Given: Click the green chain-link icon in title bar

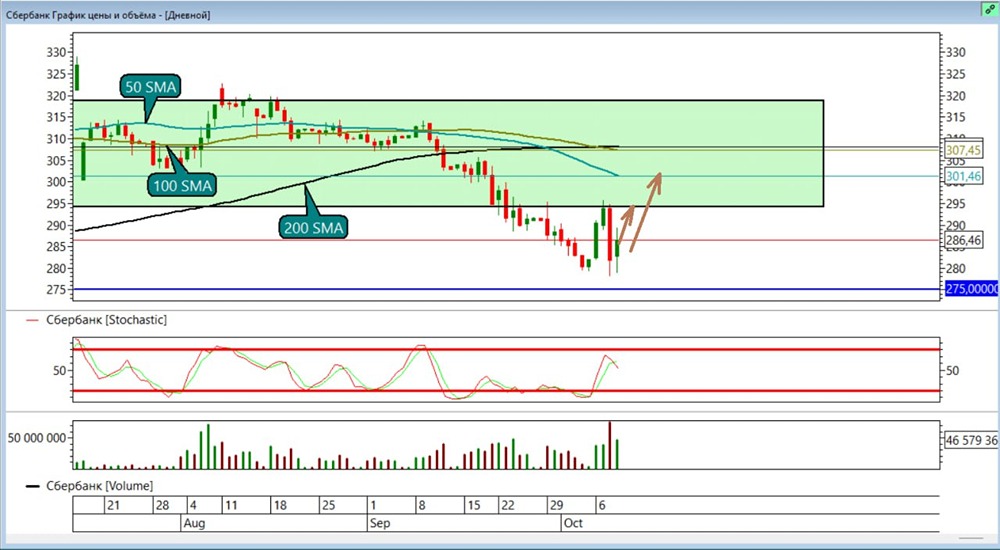Looking at the screenshot, I should tap(992, 8).
